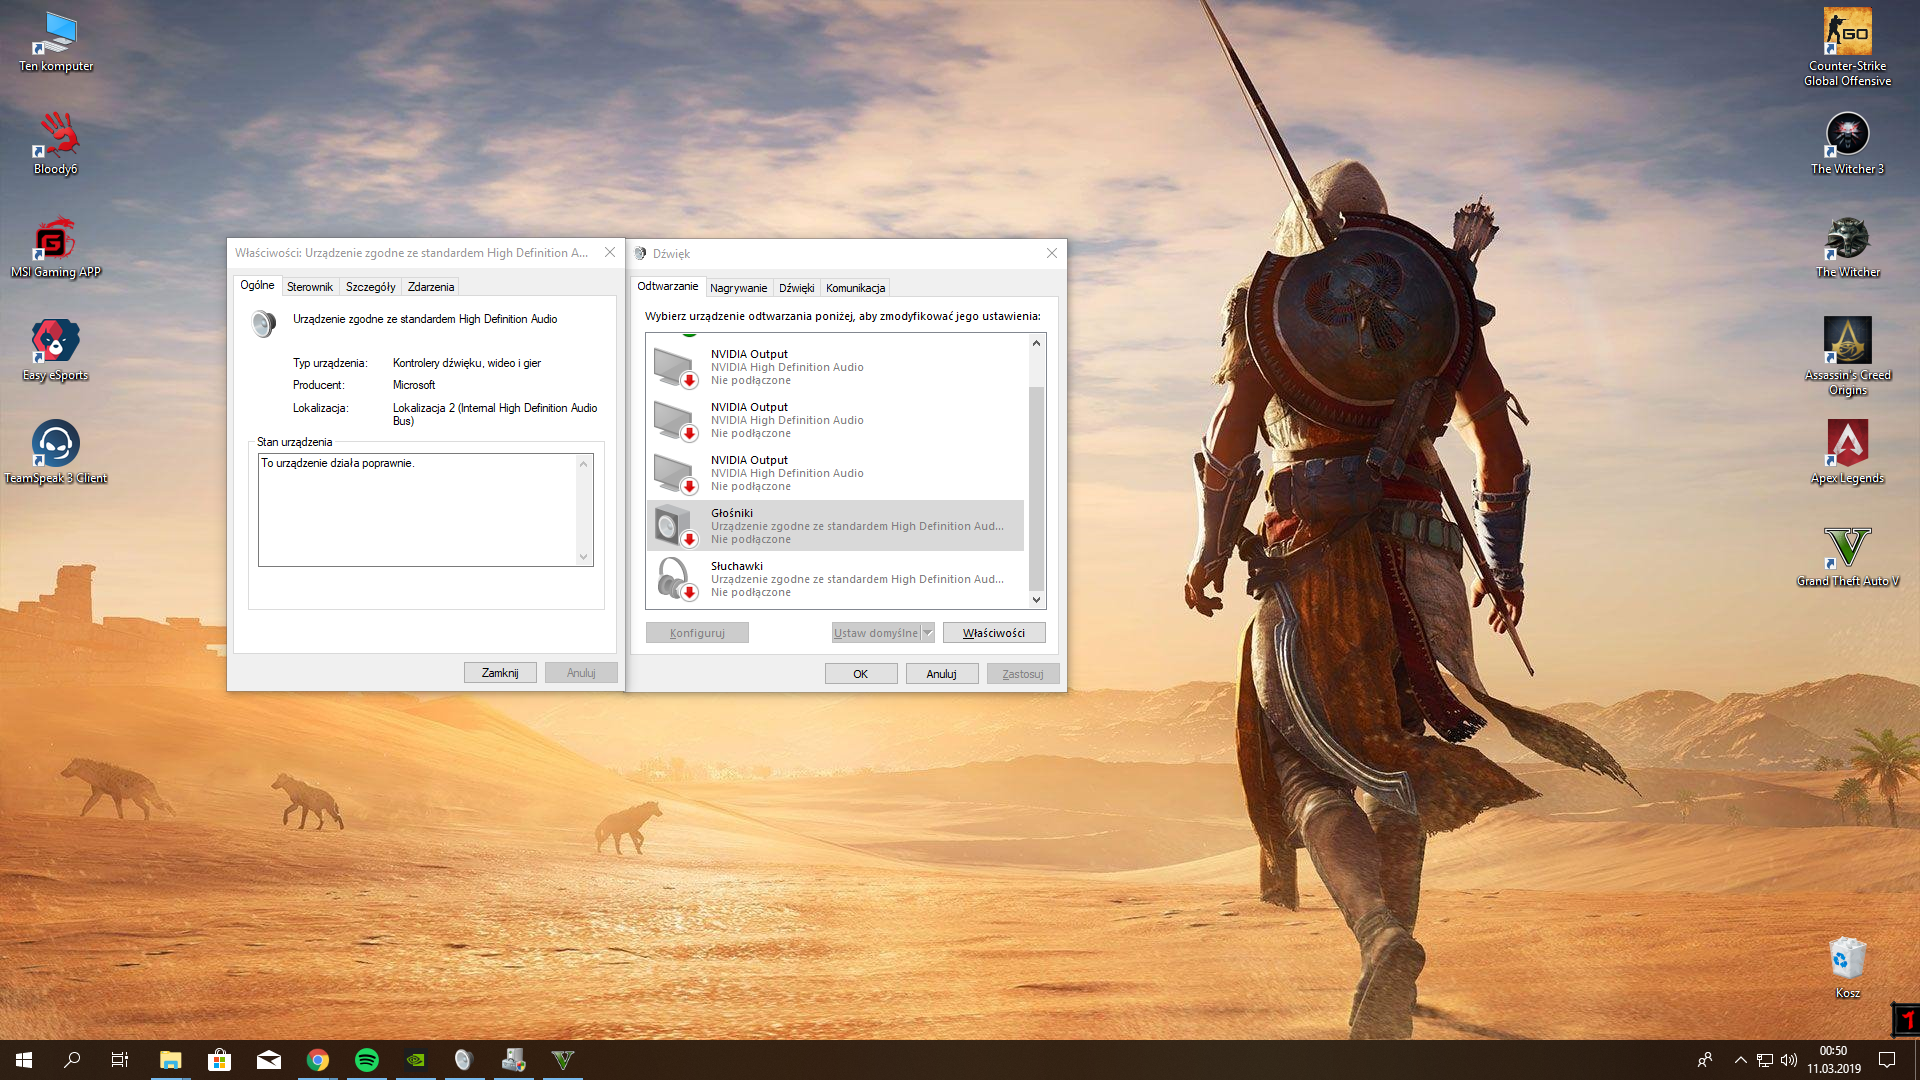Click the taskbar clock showing 00:50
Screen dimensions: 1920x1080
tap(1833, 1060)
